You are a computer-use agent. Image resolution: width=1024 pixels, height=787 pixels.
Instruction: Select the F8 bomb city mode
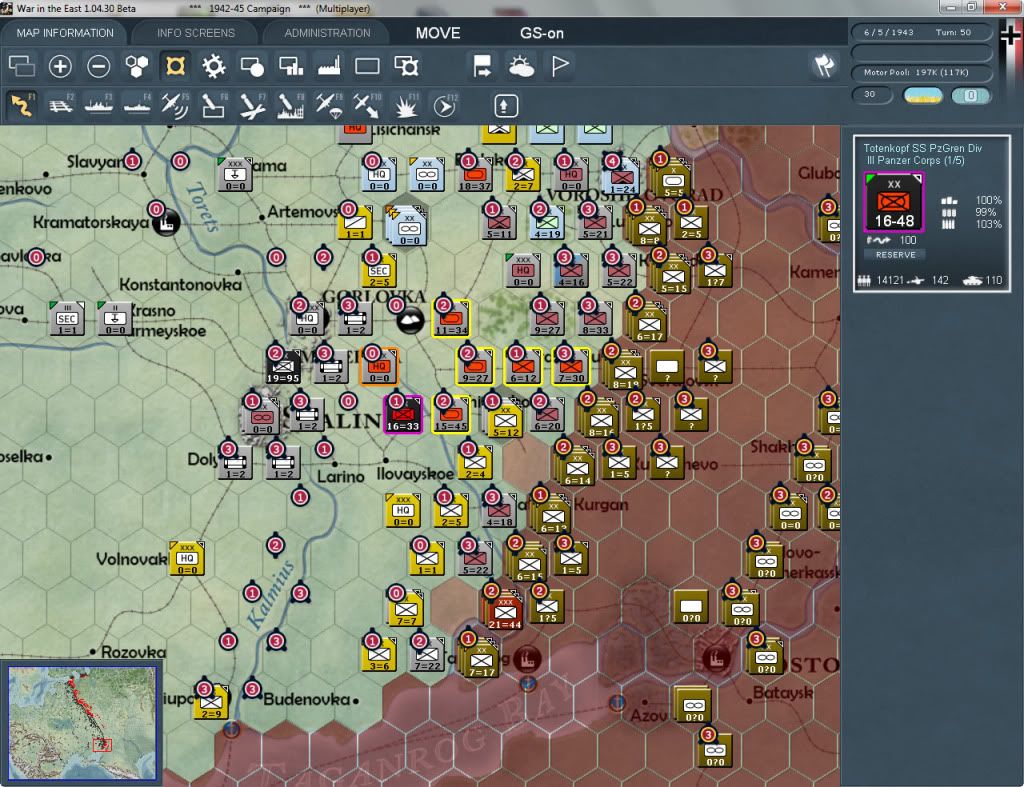(291, 105)
